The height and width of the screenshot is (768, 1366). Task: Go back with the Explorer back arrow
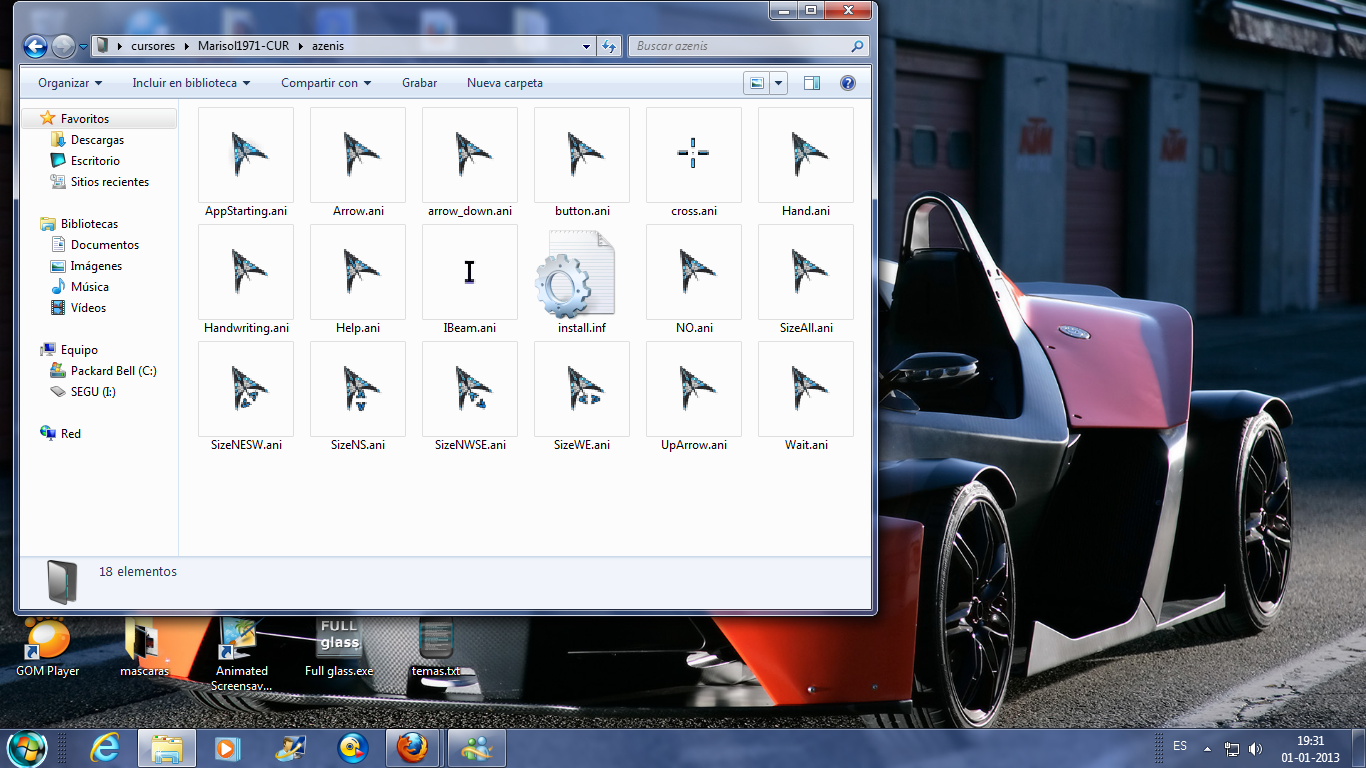coord(35,46)
